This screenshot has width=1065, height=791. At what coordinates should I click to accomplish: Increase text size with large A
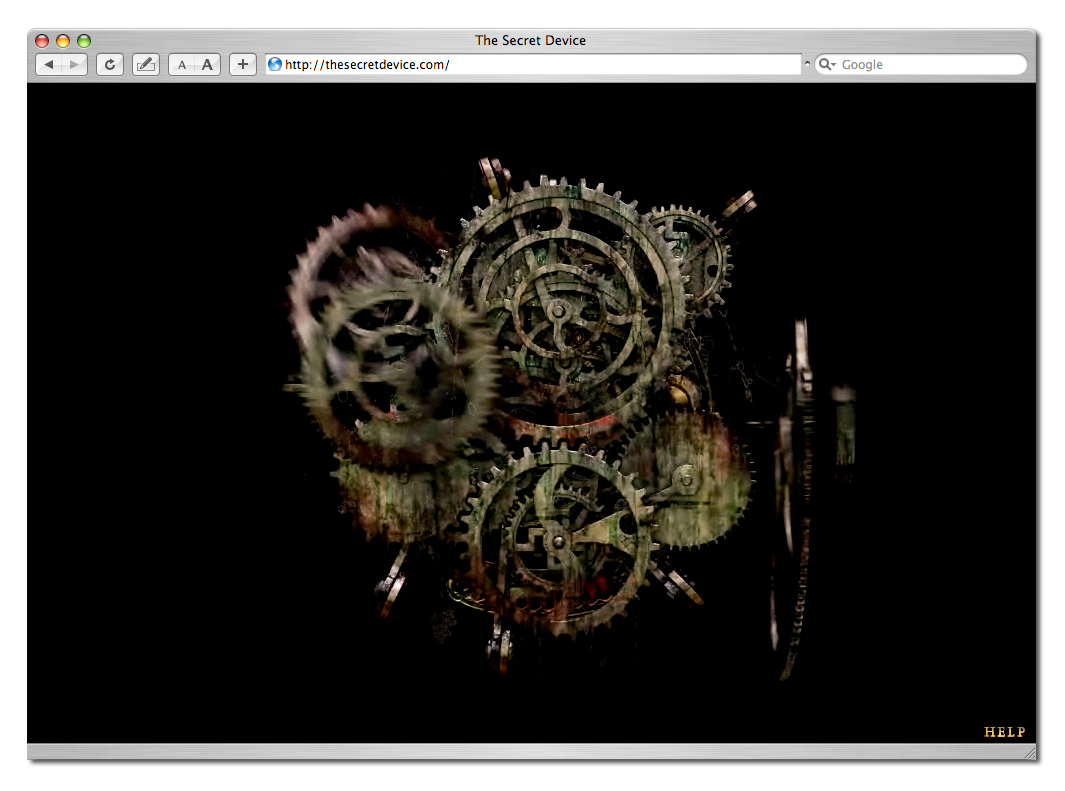click(207, 65)
